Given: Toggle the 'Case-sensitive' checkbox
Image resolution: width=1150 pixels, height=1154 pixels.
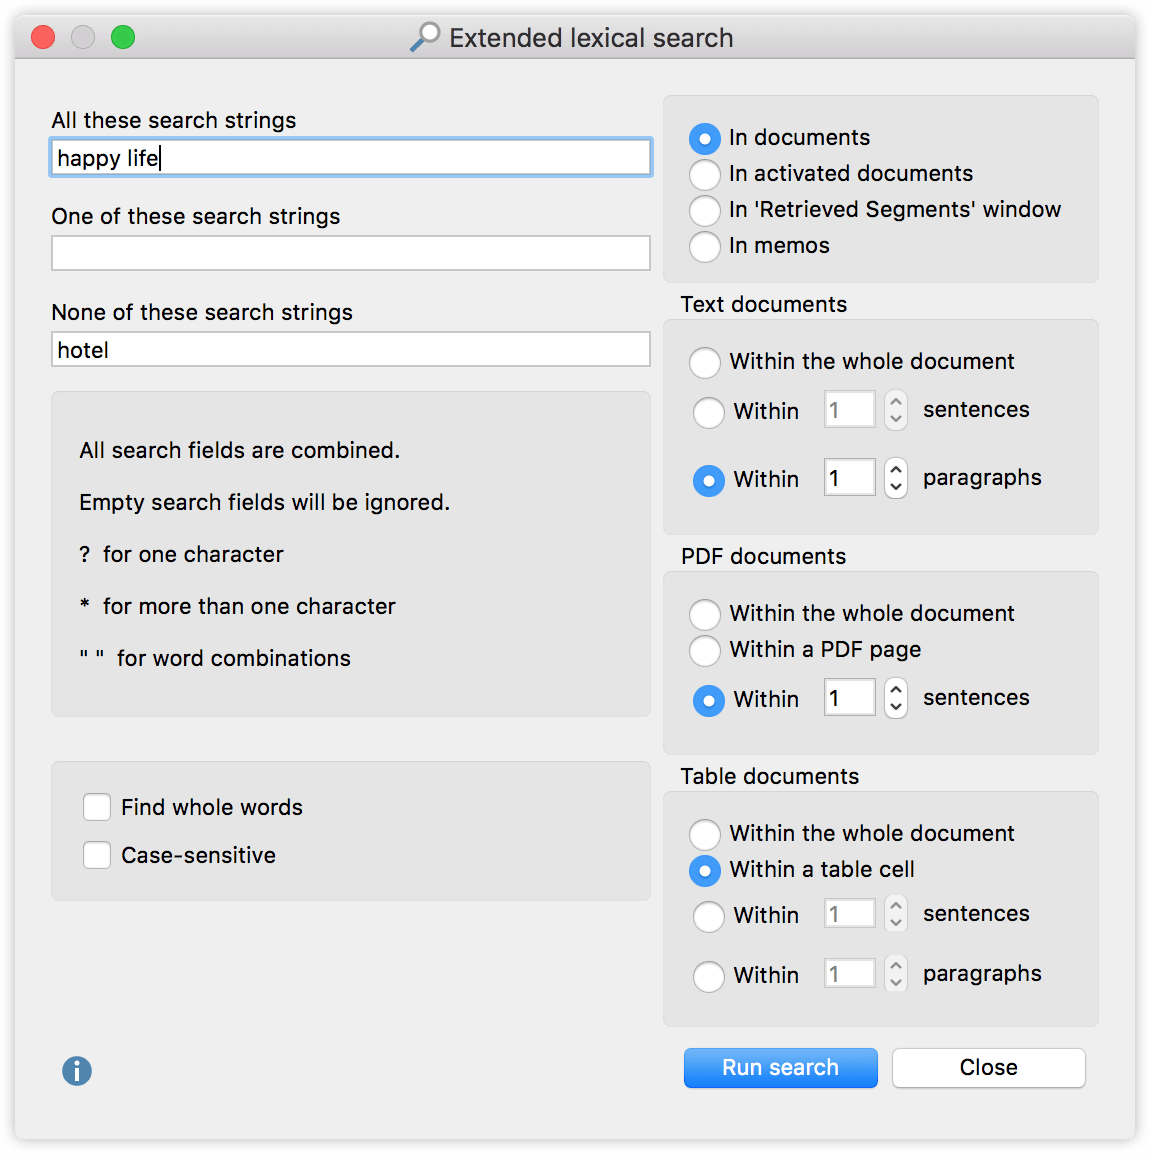Looking at the screenshot, I should click(97, 855).
